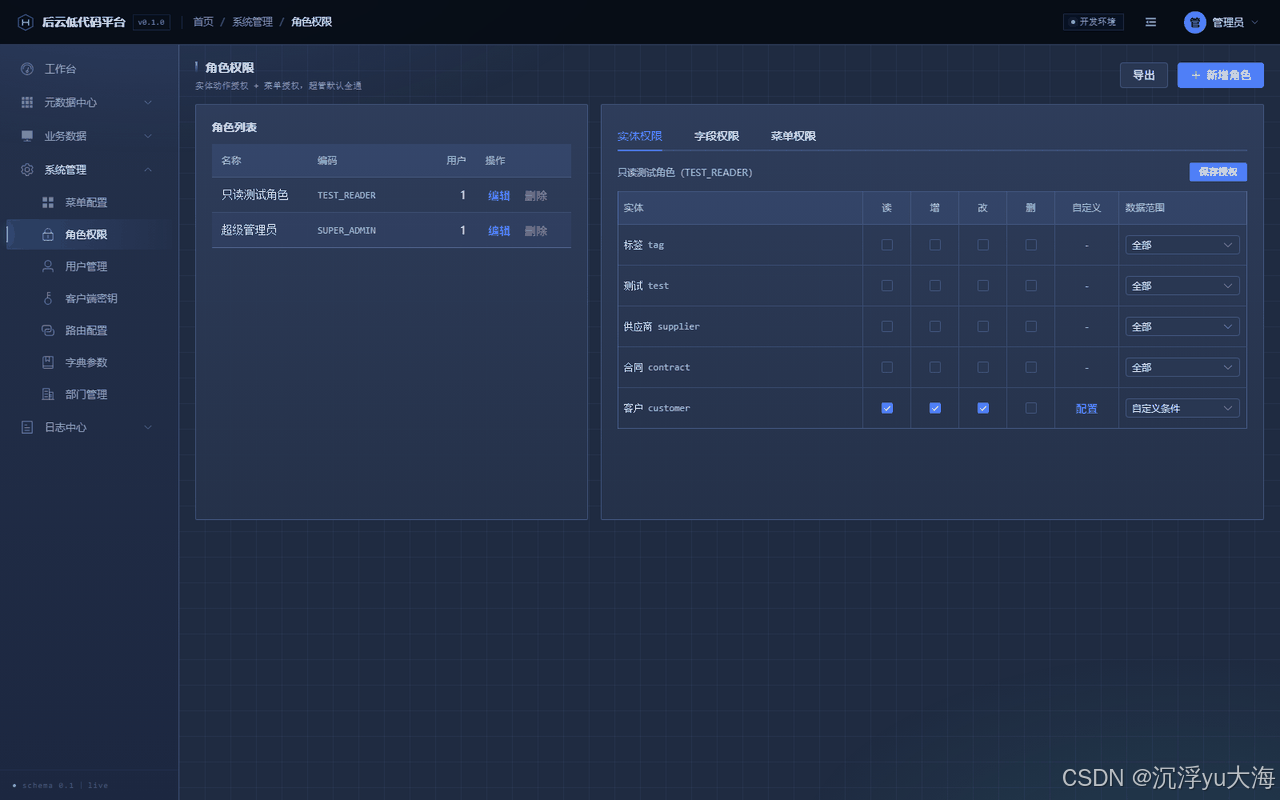The height and width of the screenshot is (800, 1280).
Task: Click the 保存授权 button
Action: 1218,172
